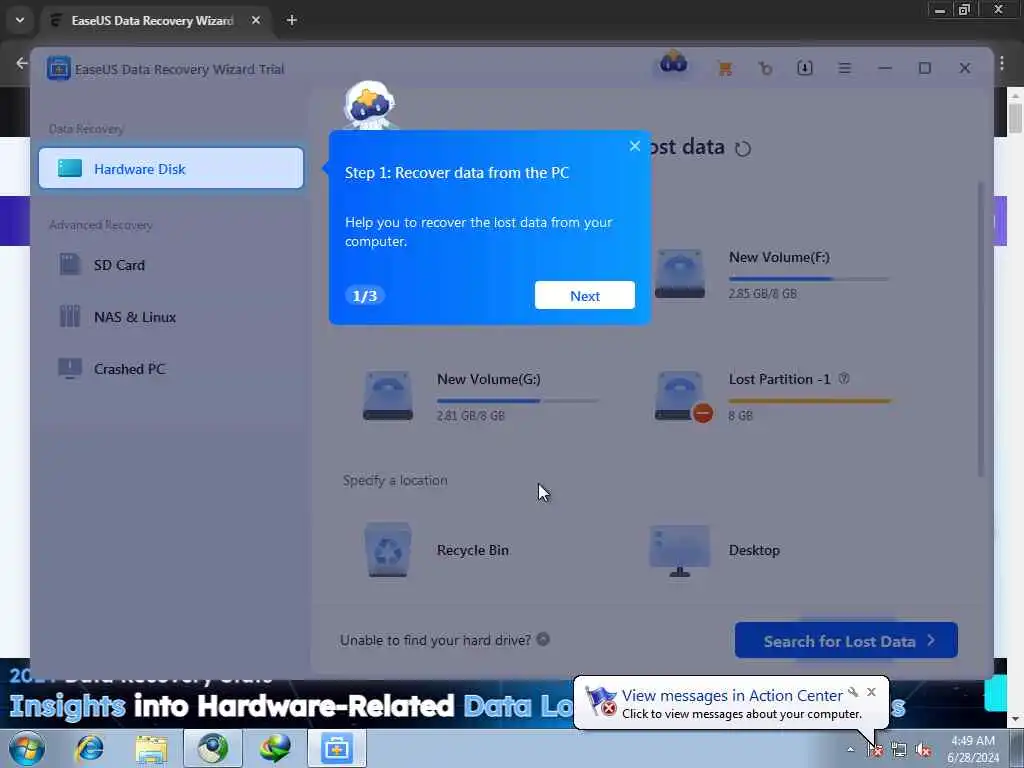The height and width of the screenshot is (768, 1024).
Task: Click the EaseUS app logo icon
Action: click(58, 69)
